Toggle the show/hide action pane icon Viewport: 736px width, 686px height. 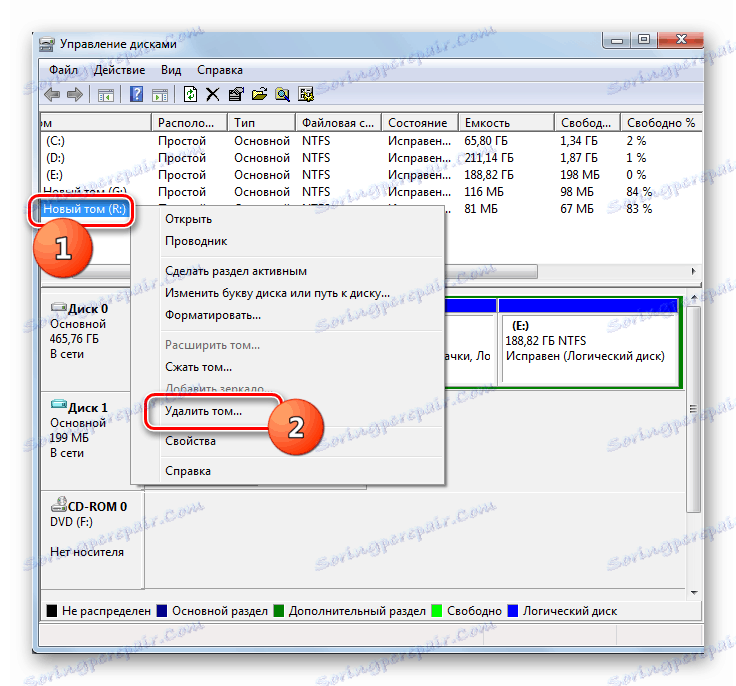pos(160,95)
